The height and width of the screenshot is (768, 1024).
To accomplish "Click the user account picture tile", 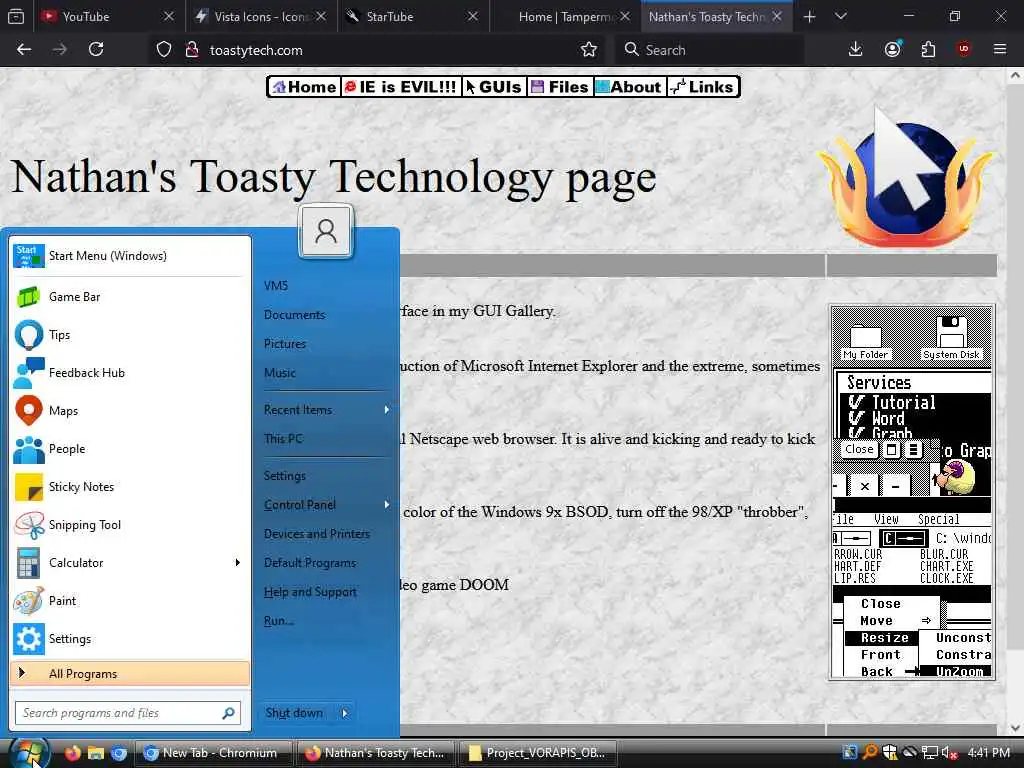I will click(x=326, y=231).
